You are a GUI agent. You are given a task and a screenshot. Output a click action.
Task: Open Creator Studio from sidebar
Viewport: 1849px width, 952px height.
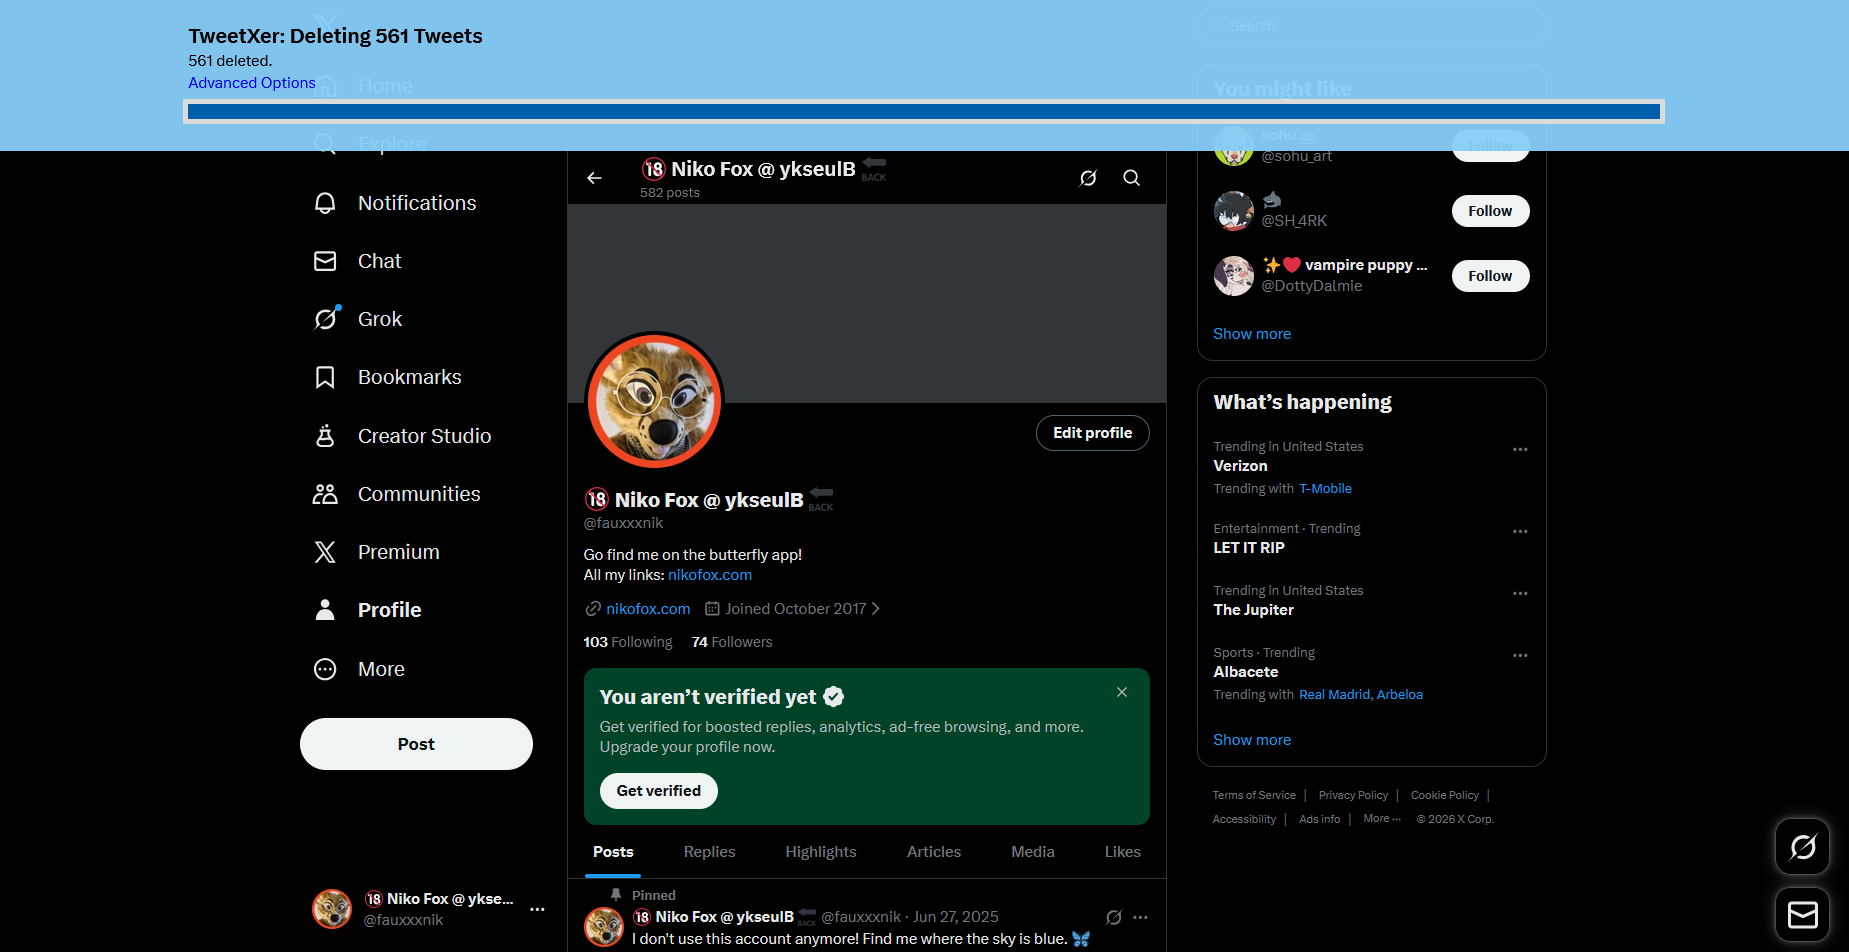424,436
